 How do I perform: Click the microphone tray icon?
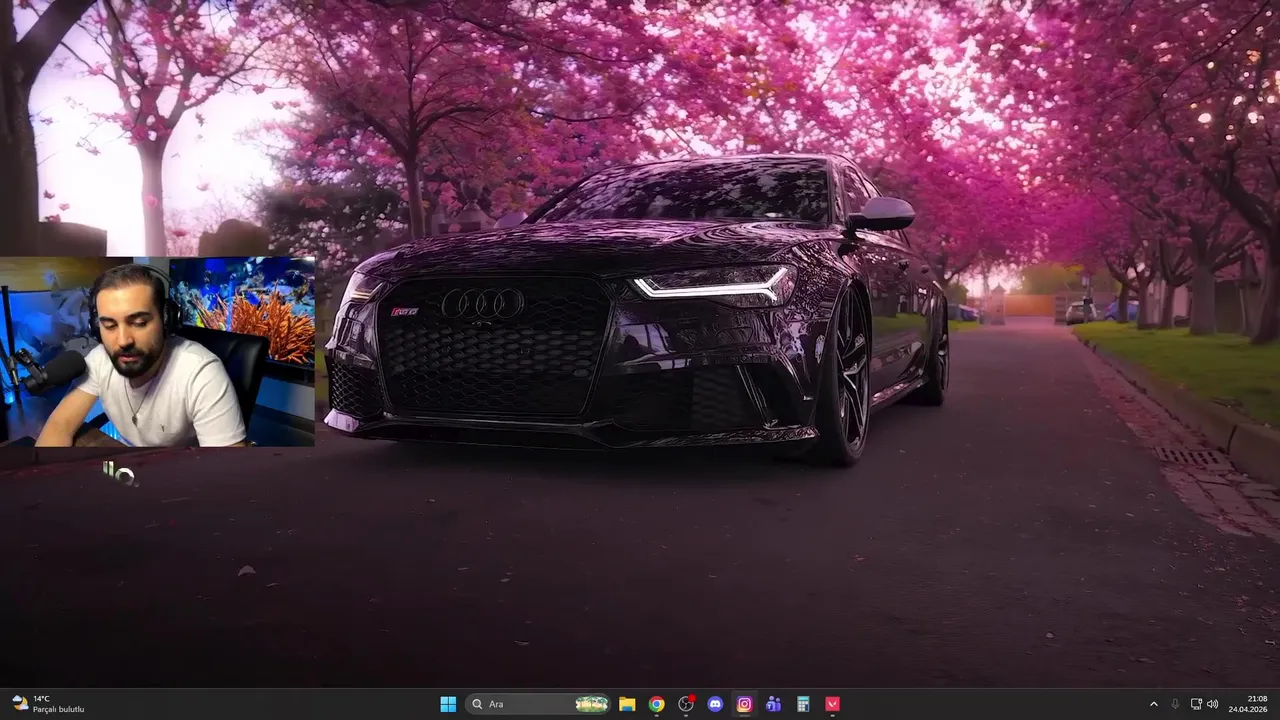pyautogui.click(x=1175, y=704)
